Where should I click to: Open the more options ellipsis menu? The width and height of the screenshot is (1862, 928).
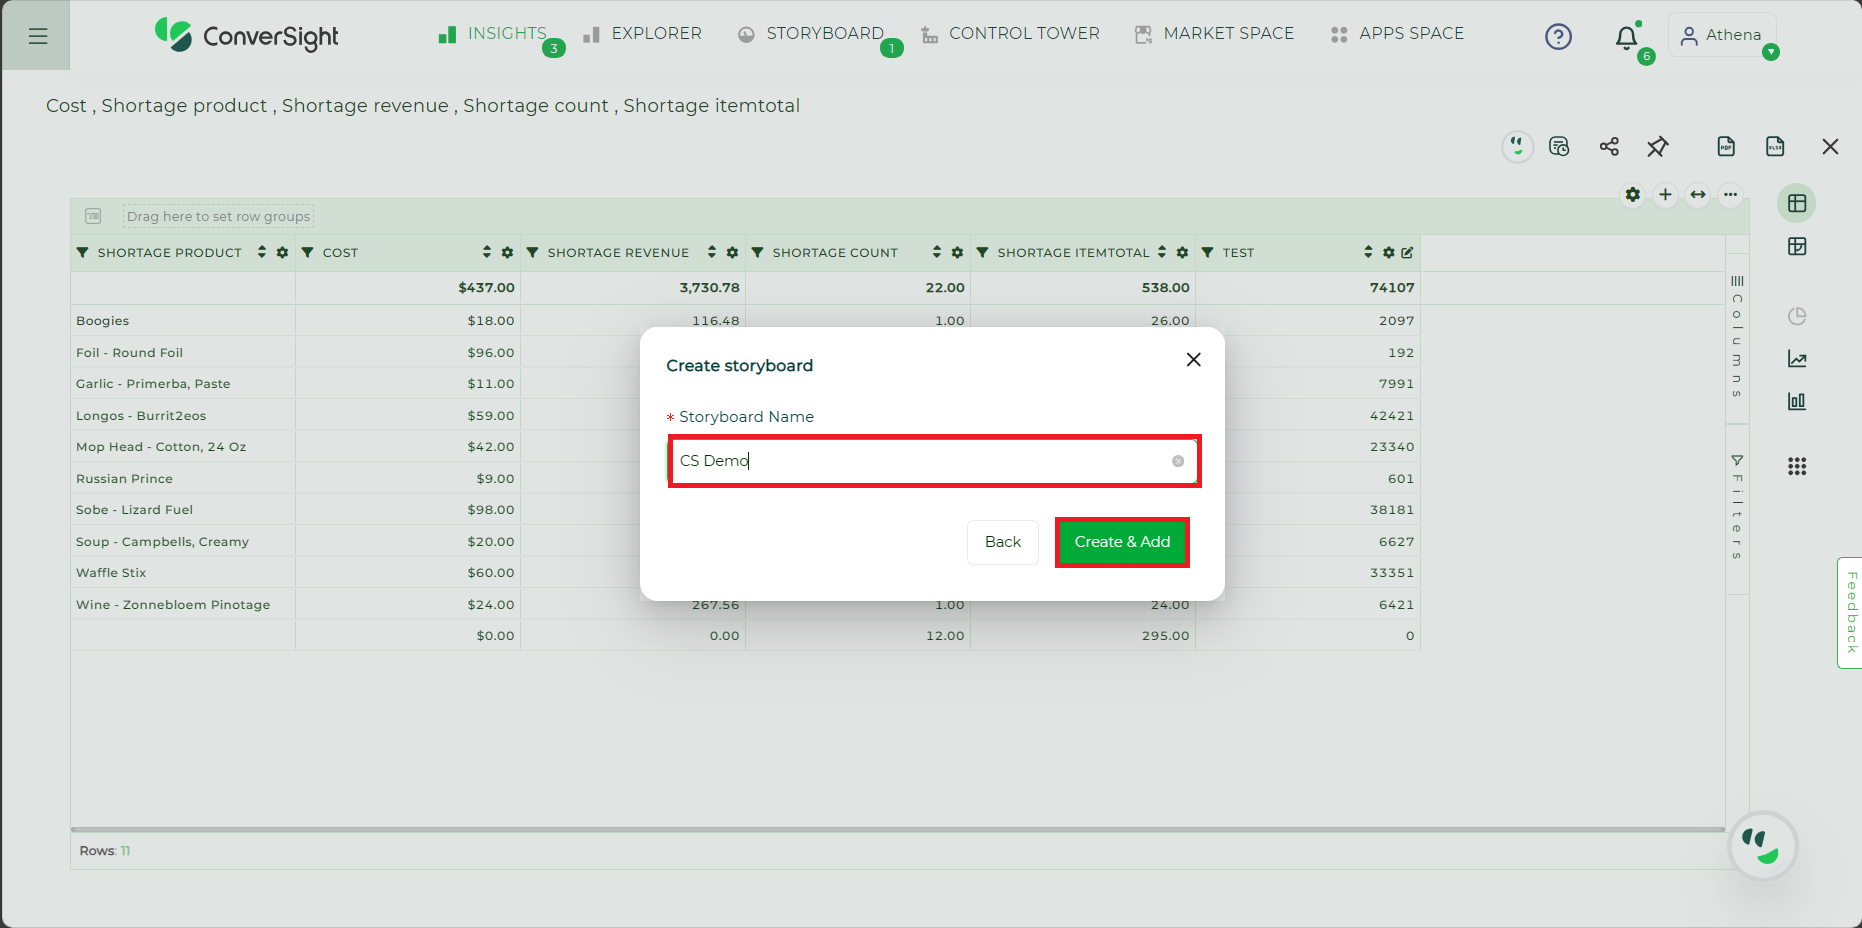pos(1731,195)
